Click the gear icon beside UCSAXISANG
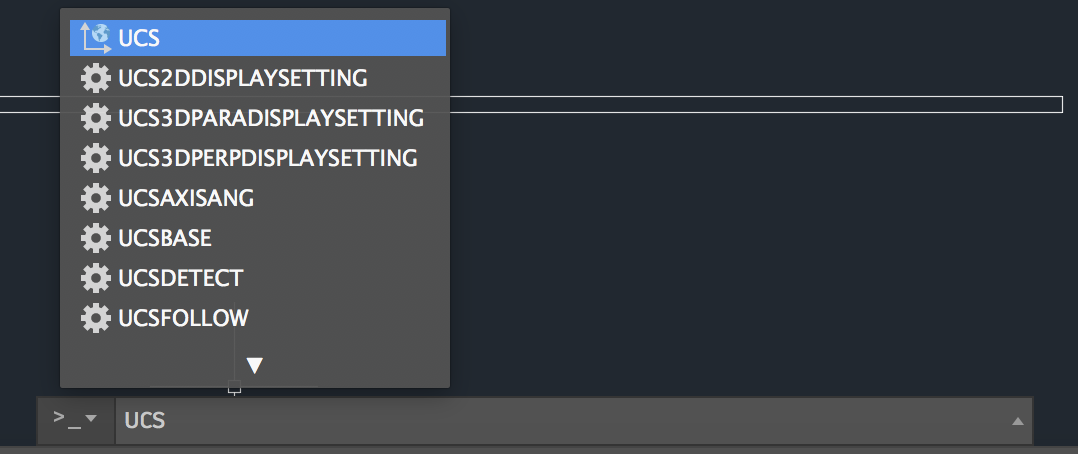This screenshot has height=454, width=1078. [96, 198]
